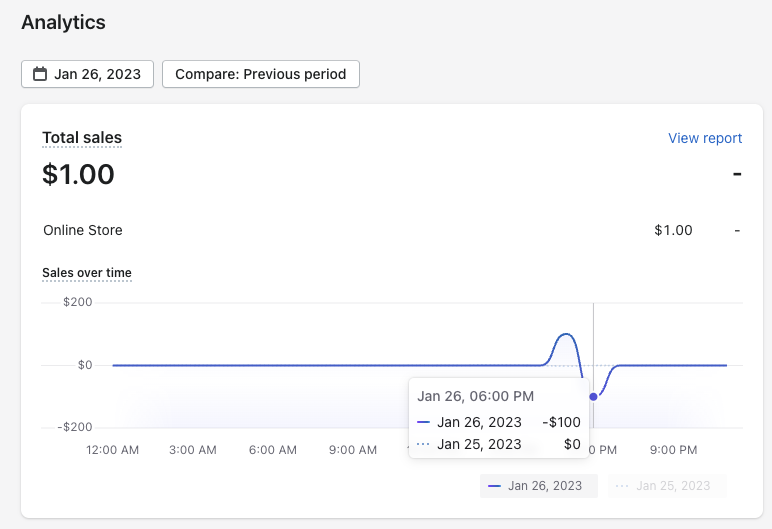Click the 12:00 AM axis label

click(113, 450)
